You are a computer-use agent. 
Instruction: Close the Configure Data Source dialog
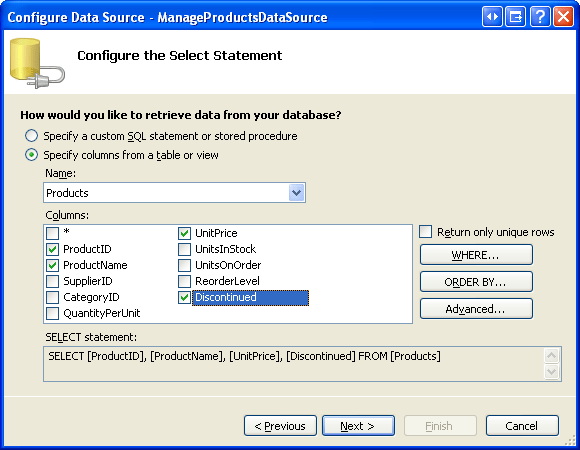[x=563, y=17]
